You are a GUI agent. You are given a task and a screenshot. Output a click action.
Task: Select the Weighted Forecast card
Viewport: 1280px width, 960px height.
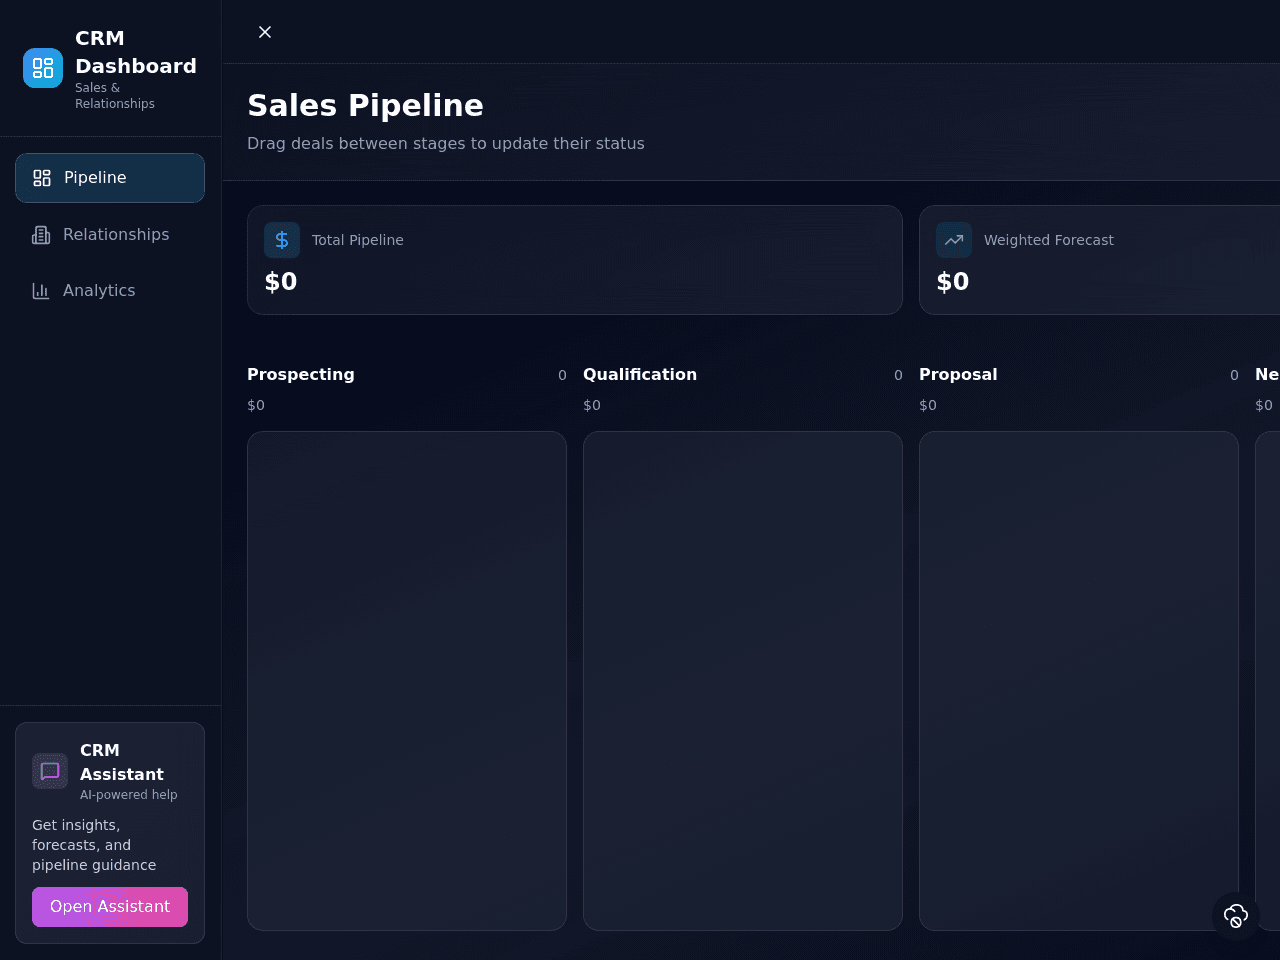tap(1100, 260)
